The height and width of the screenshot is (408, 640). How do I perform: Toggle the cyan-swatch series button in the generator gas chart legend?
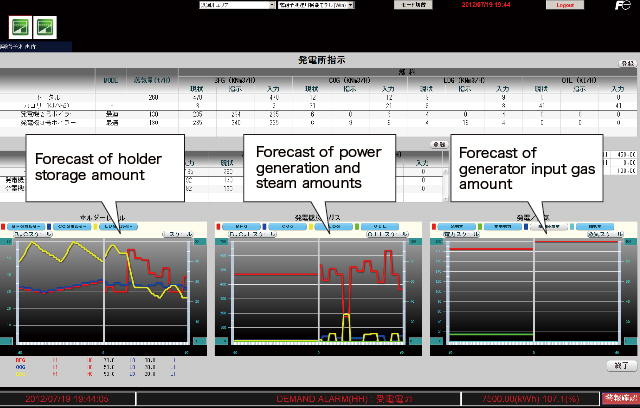coord(595,226)
